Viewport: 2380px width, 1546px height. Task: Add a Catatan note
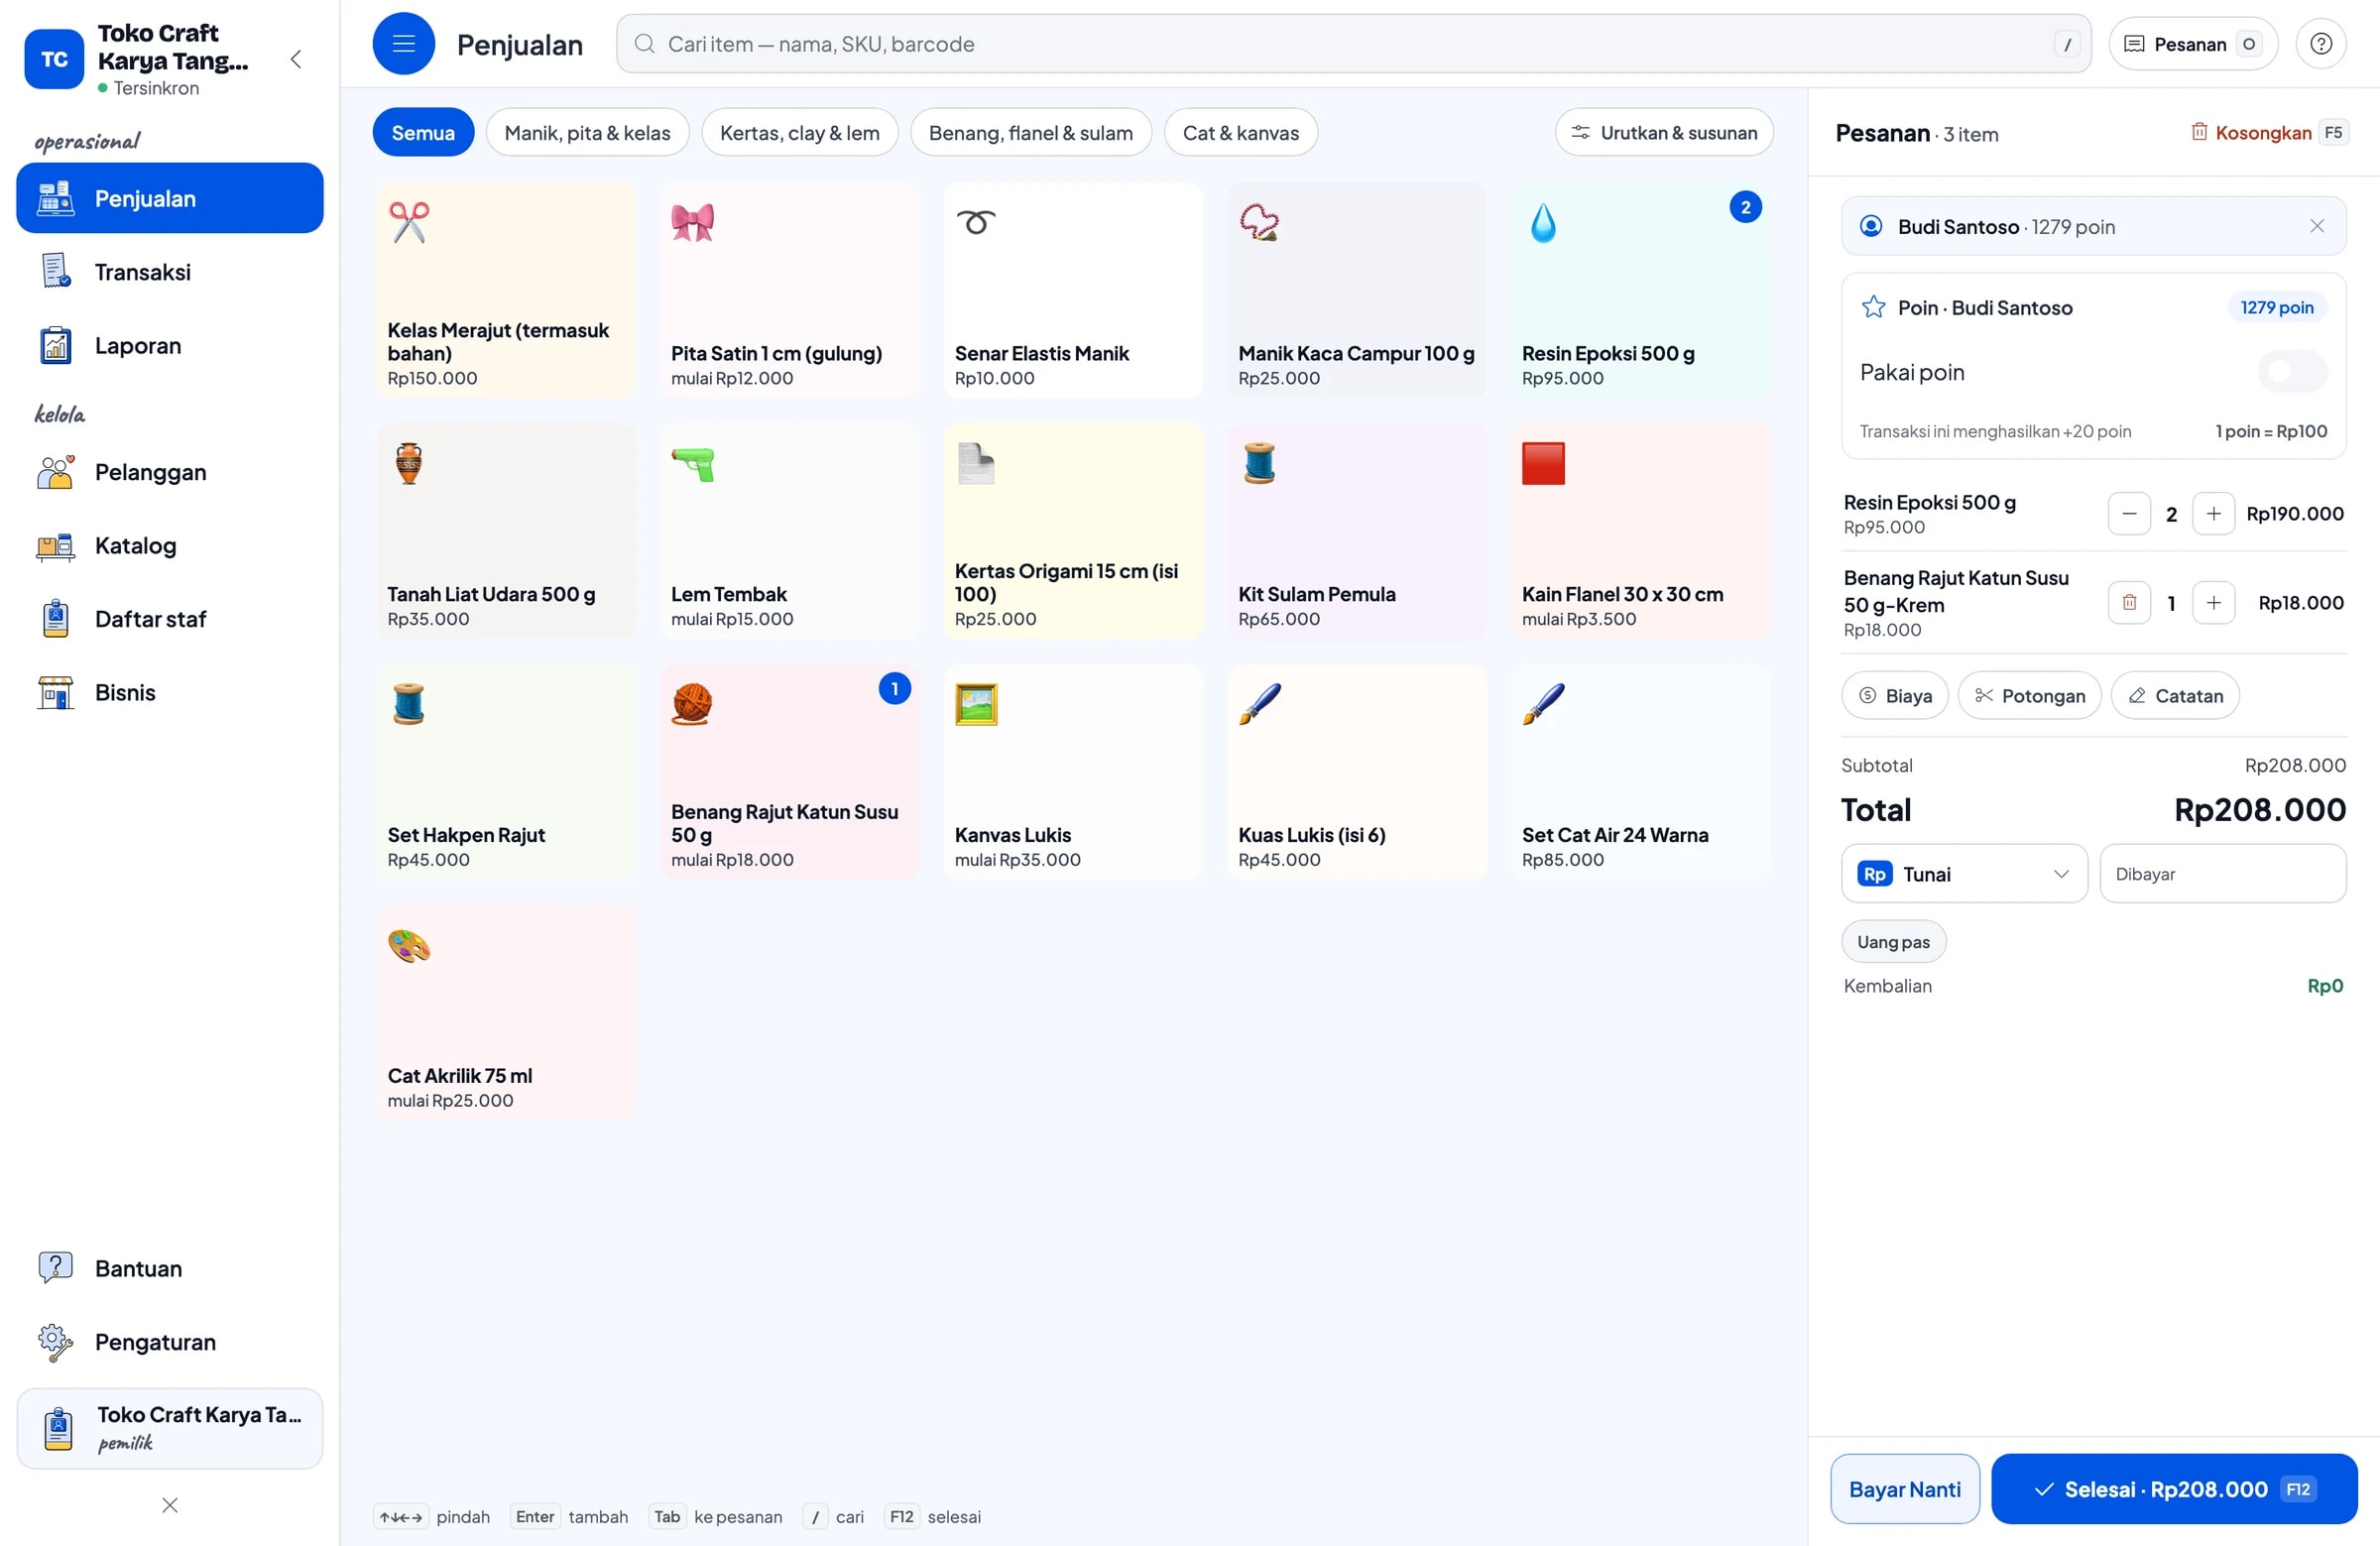pyautogui.click(x=2175, y=696)
